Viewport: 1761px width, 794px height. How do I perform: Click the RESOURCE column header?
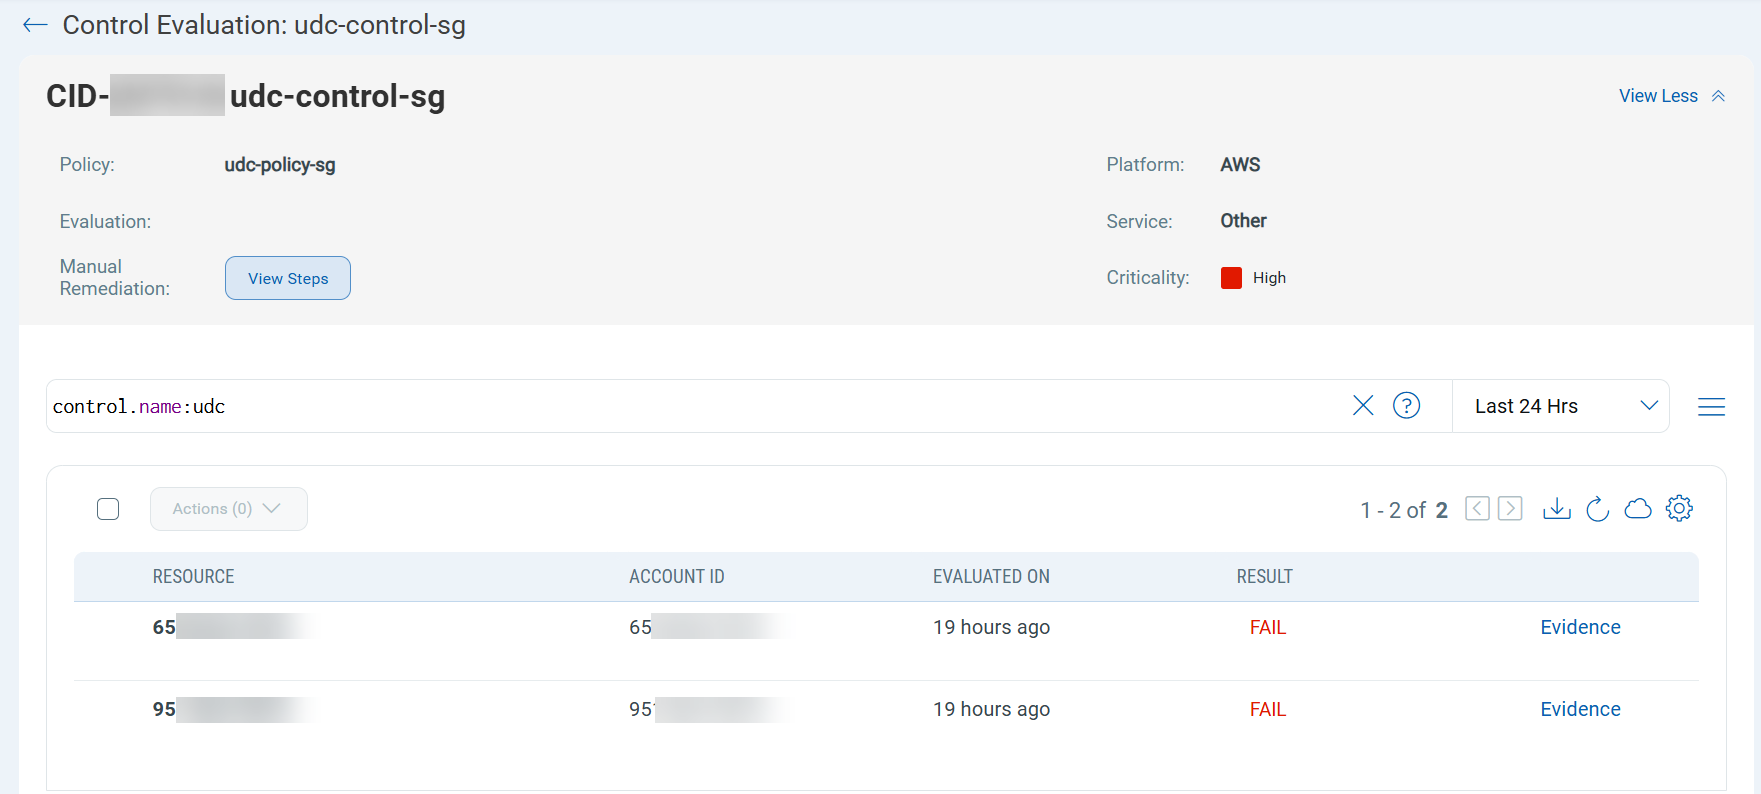(193, 577)
